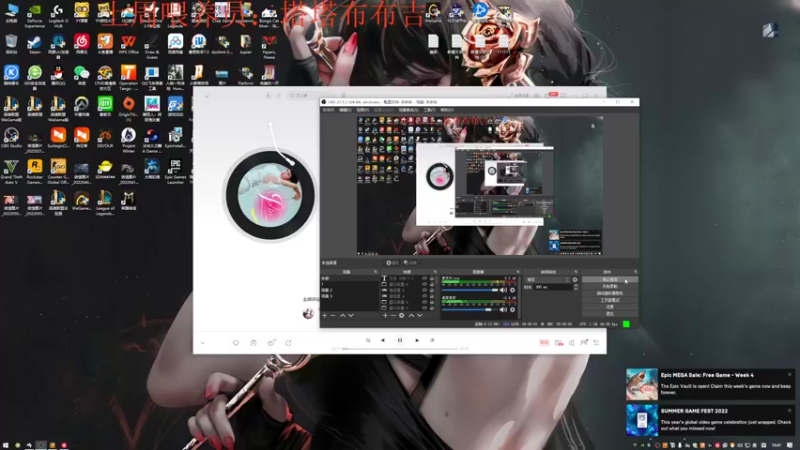Collapse player view with bottom-left chevron

(x=203, y=343)
